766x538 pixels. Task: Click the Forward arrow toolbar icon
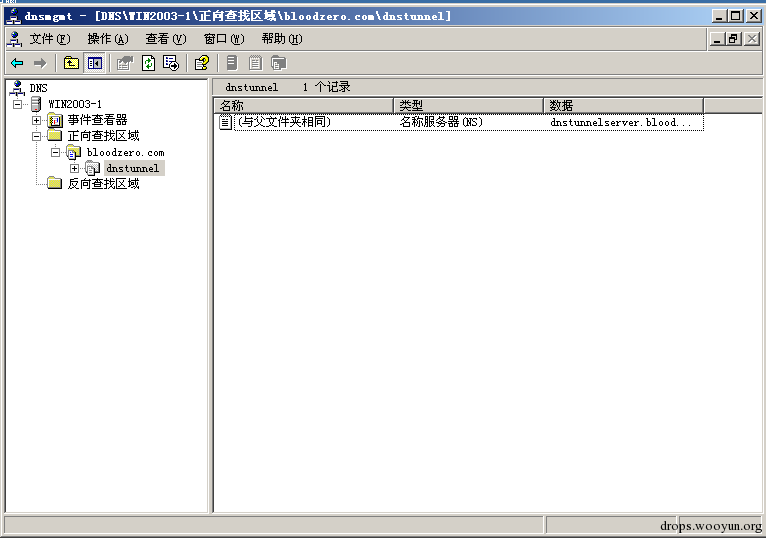pos(40,63)
